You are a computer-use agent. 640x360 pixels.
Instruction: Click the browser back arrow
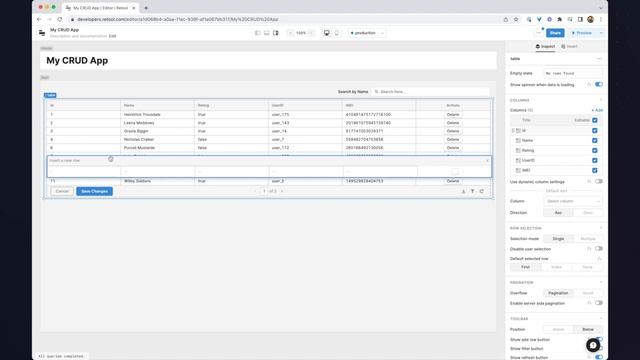point(39,19)
